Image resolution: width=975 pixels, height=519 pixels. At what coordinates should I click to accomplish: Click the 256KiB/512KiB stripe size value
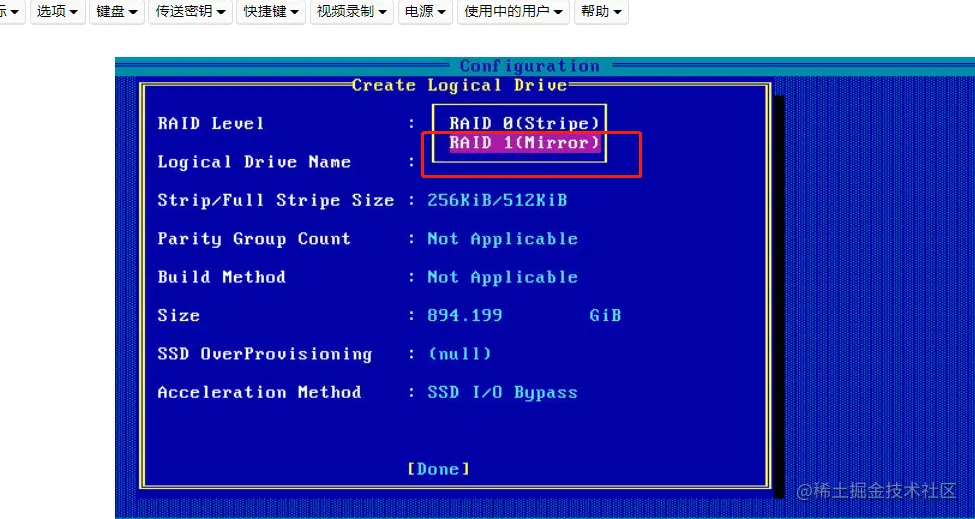pos(497,200)
